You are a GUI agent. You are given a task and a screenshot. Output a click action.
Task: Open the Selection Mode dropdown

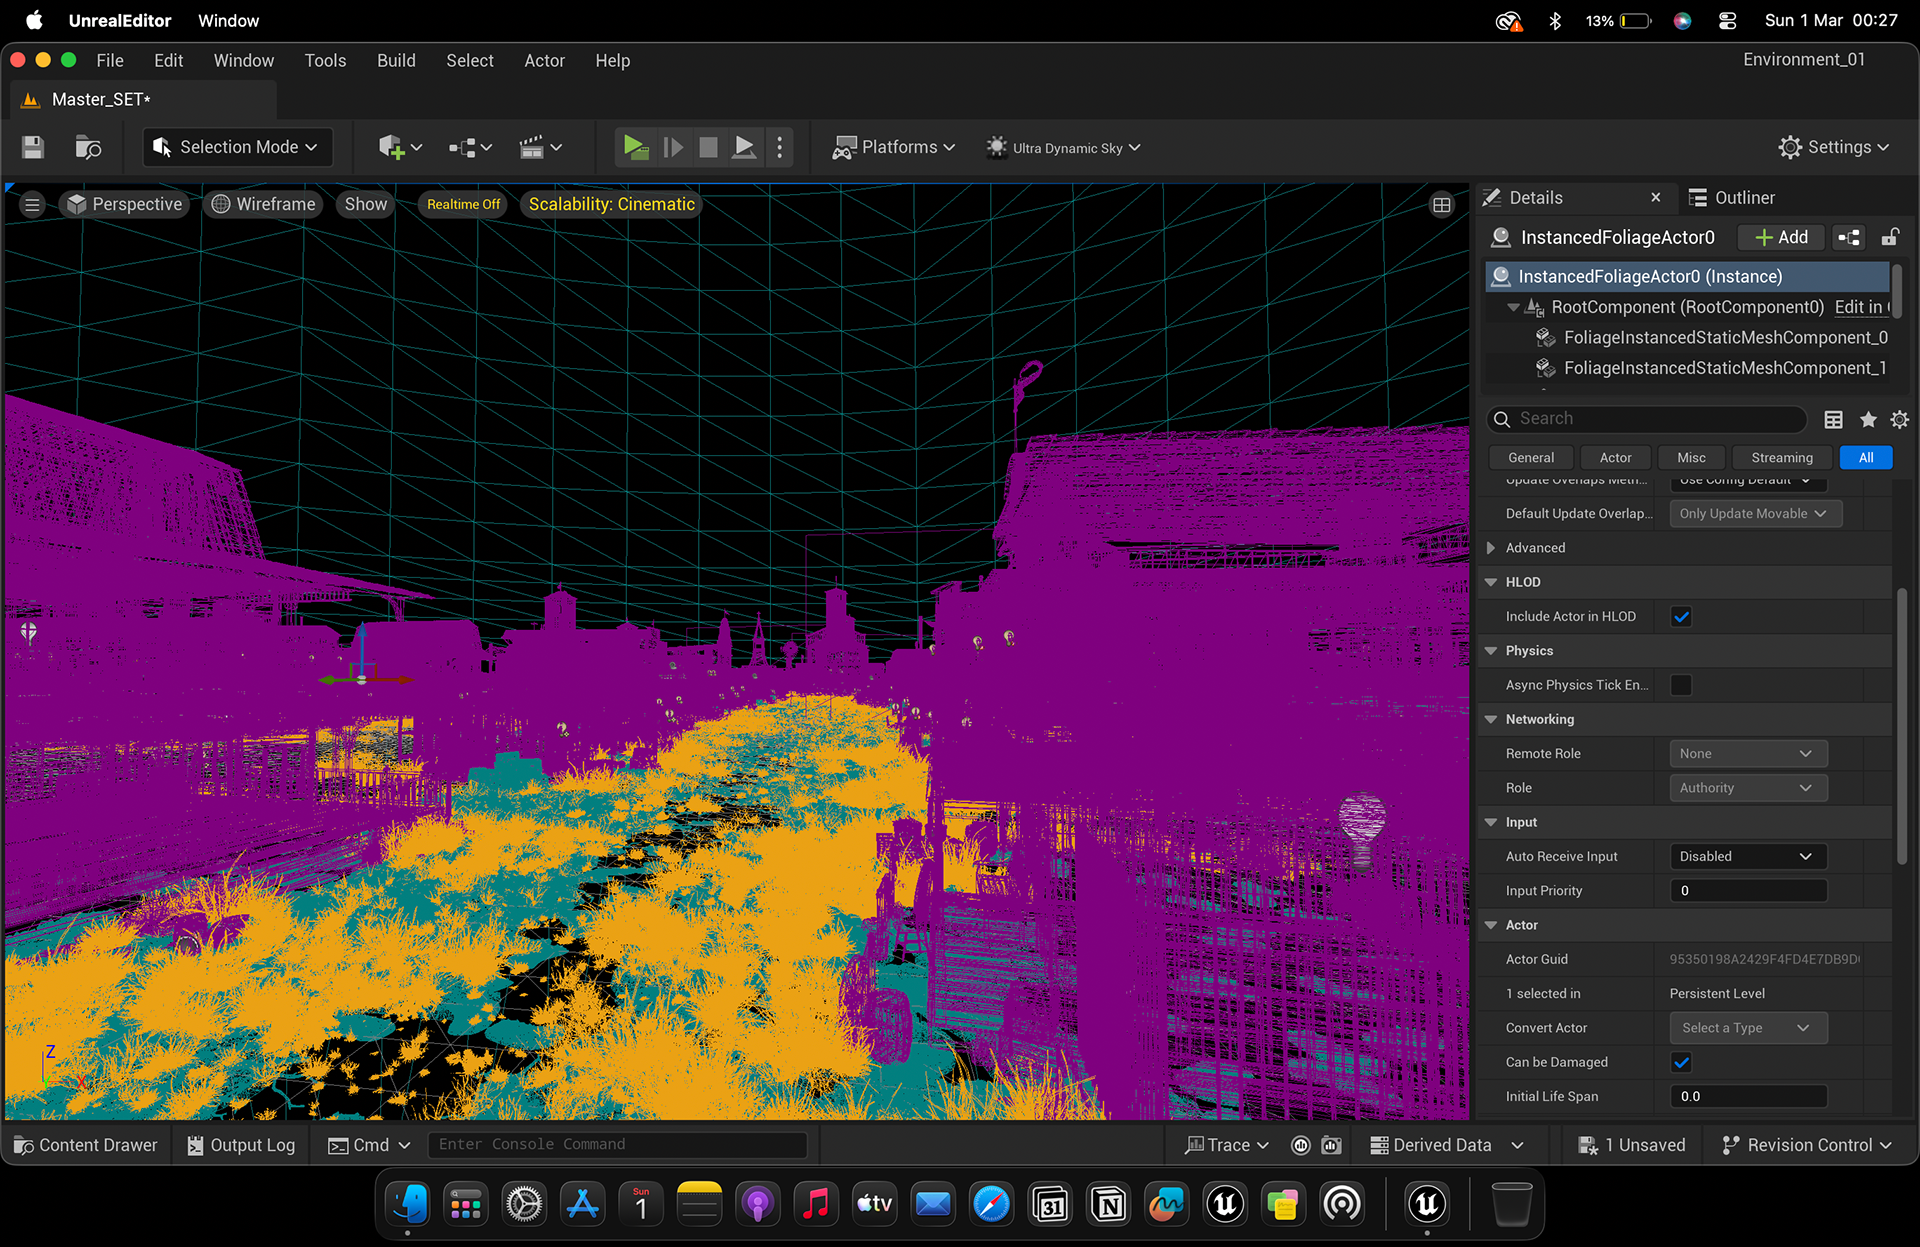(x=237, y=147)
